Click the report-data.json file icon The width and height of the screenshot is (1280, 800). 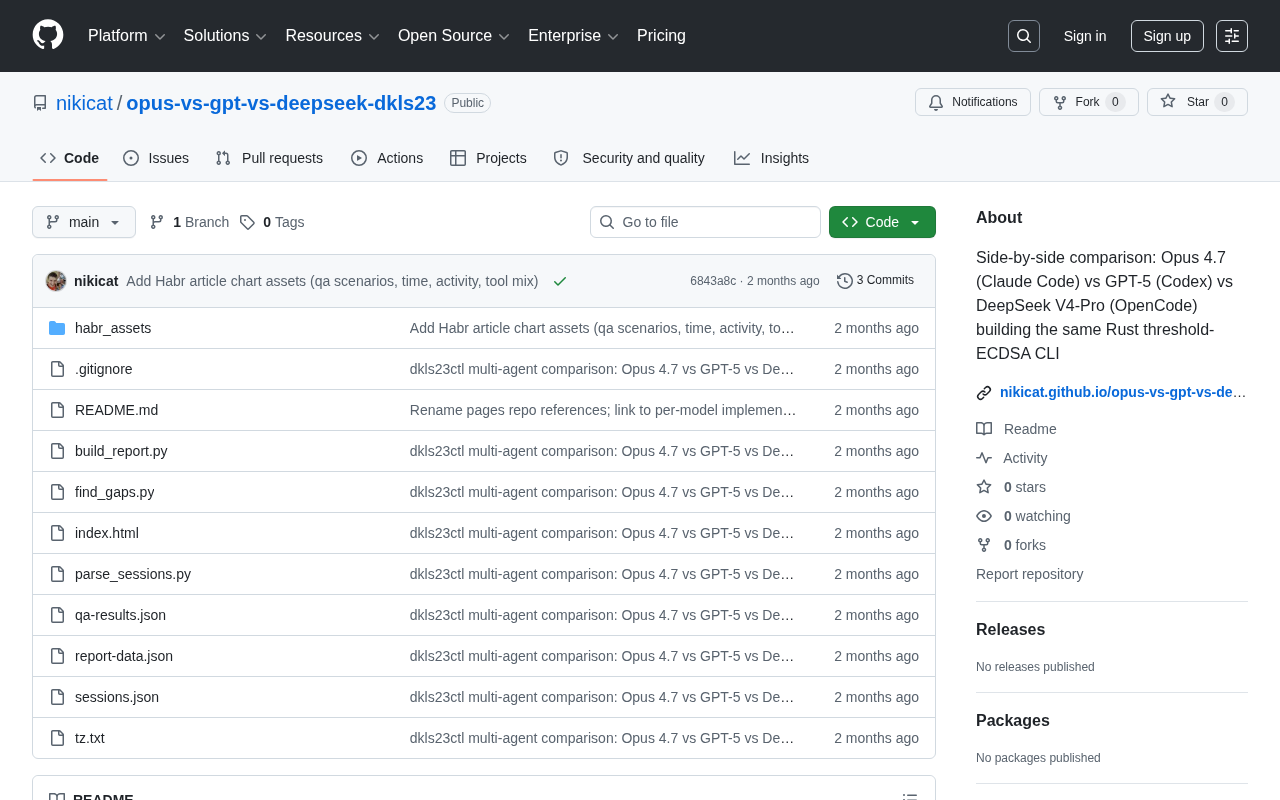[x=57, y=656]
